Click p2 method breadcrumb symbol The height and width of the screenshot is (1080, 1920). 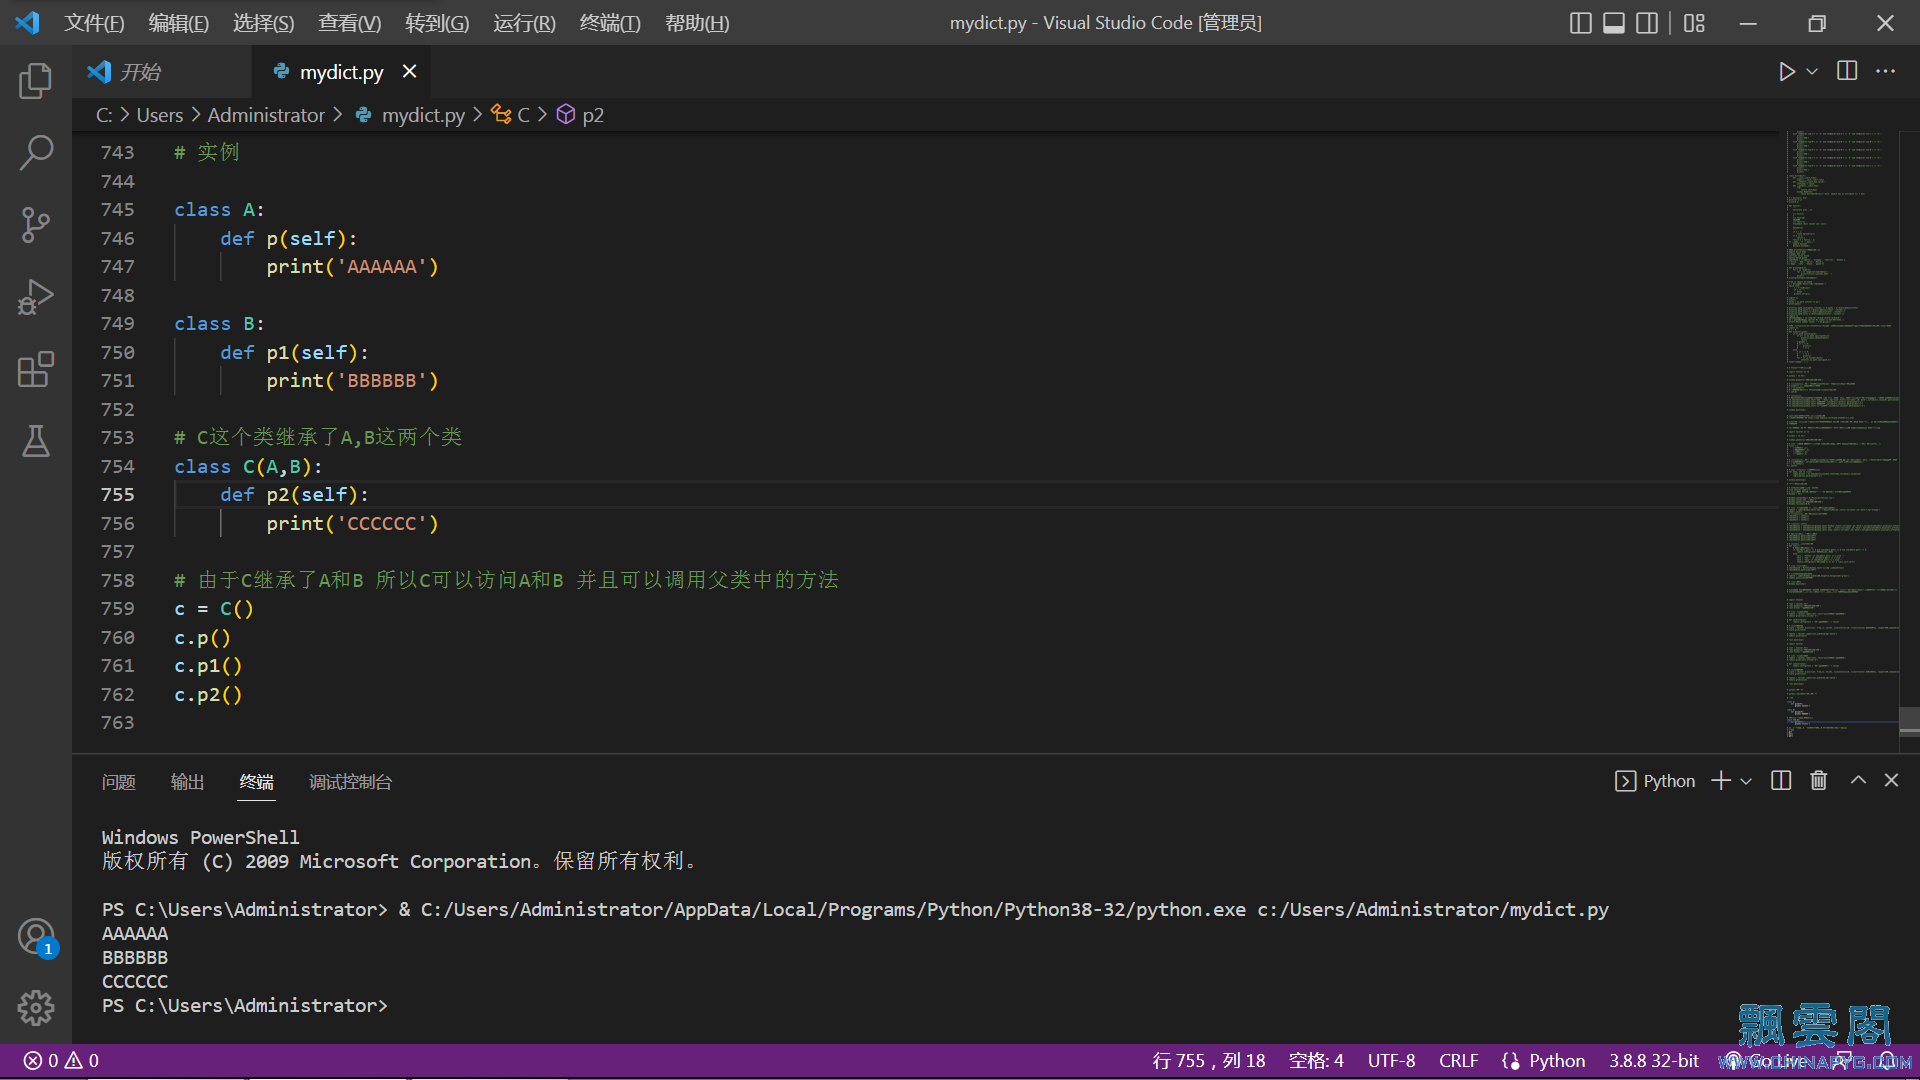coord(580,115)
